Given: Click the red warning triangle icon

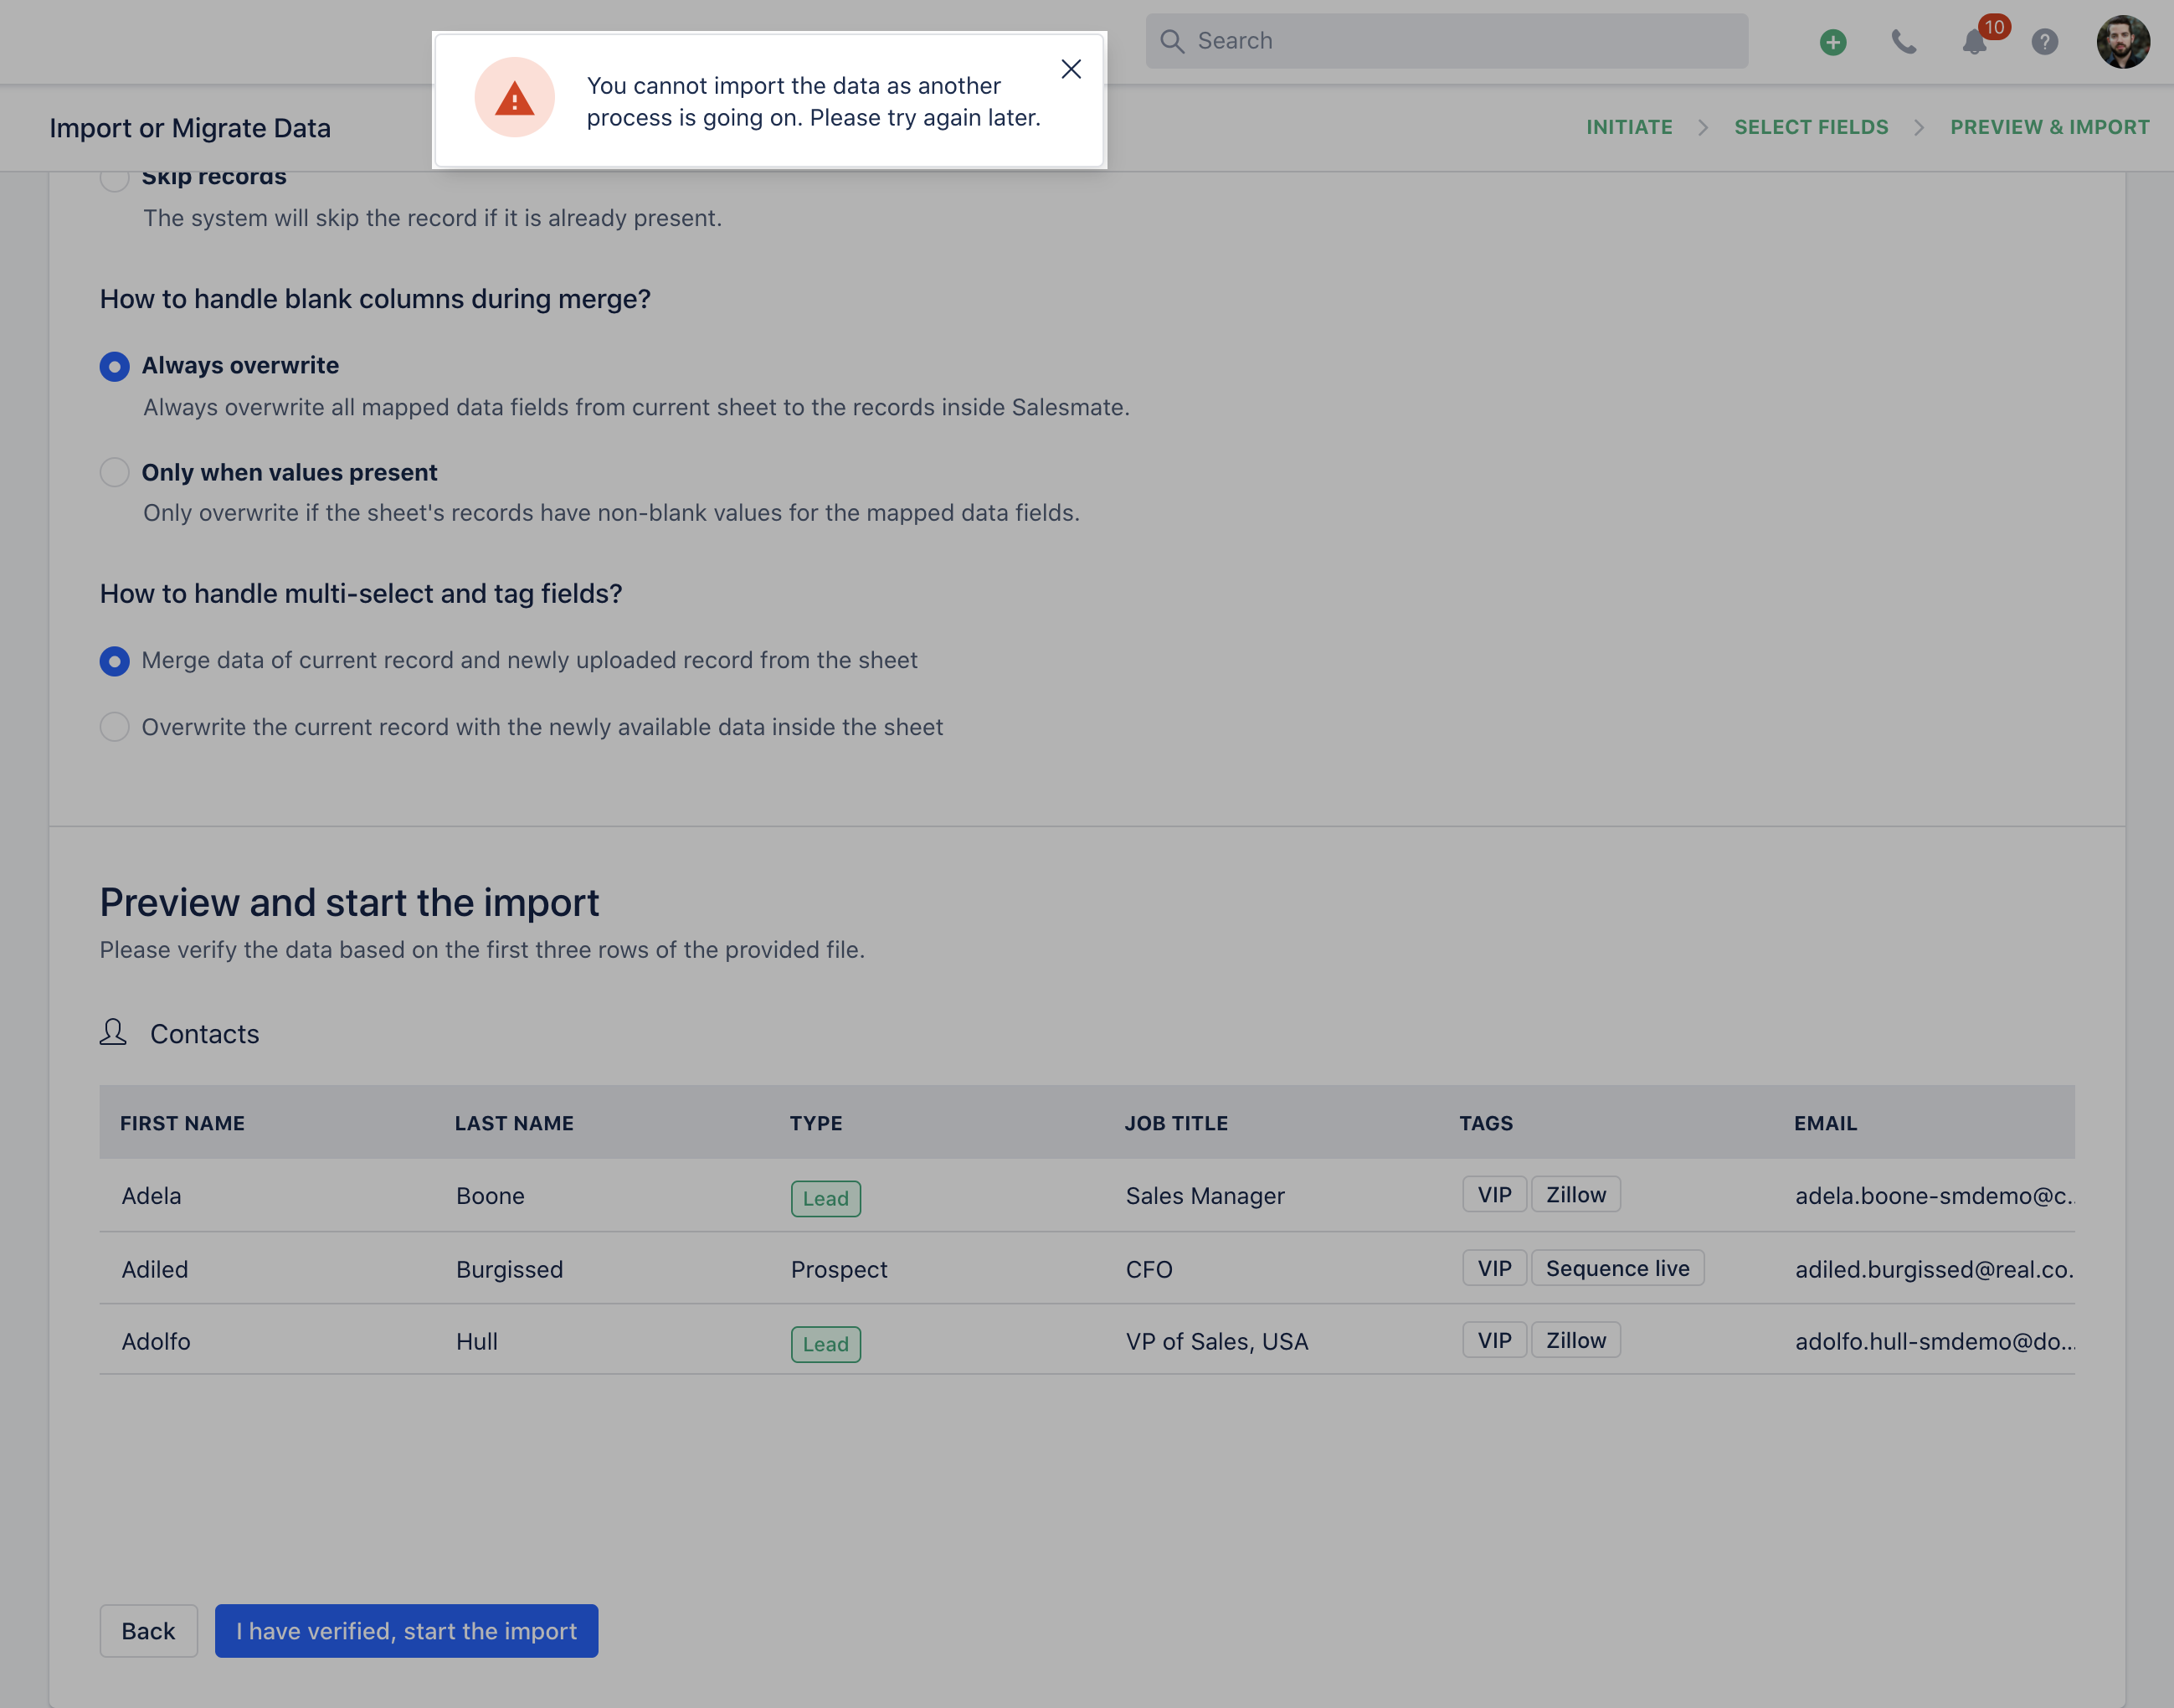Looking at the screenshot, I should click(x=514, y=98).
